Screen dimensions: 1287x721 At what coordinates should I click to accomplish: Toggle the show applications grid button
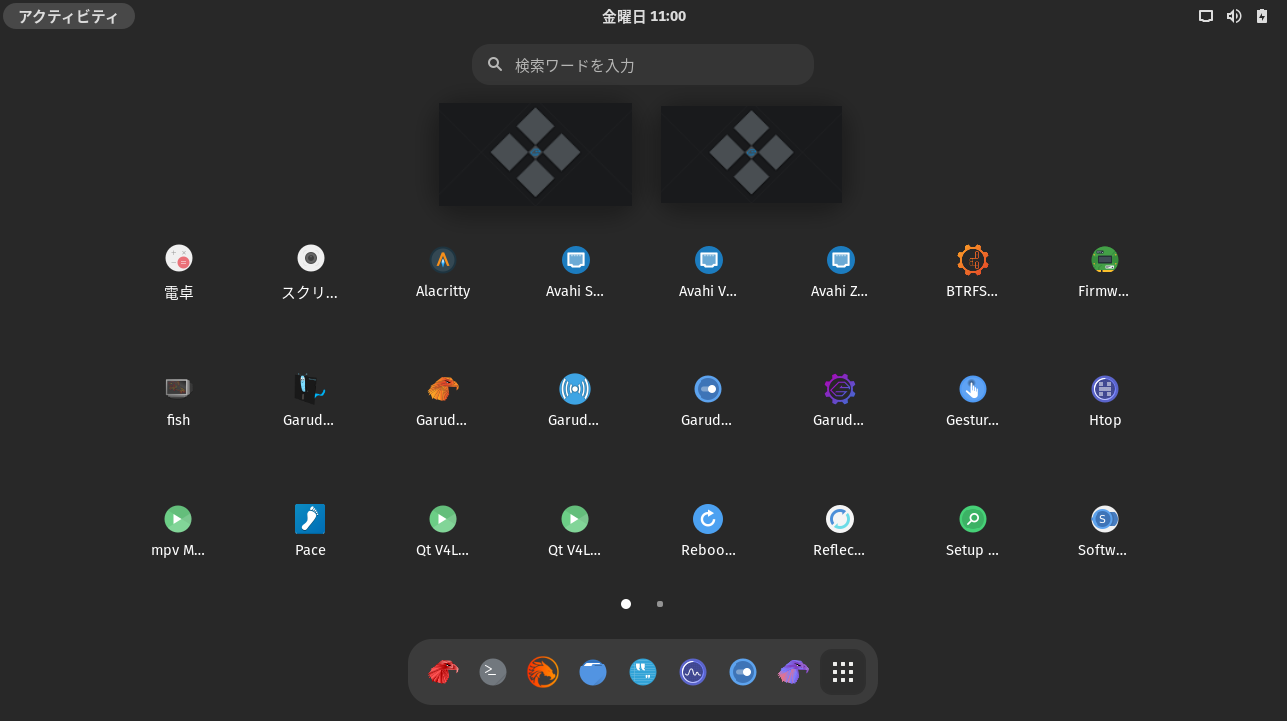843,672
